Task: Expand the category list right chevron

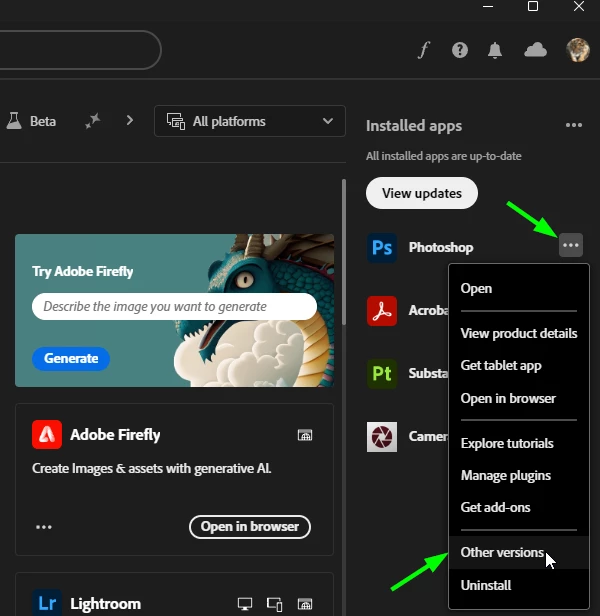Action: tap(130, 120)
